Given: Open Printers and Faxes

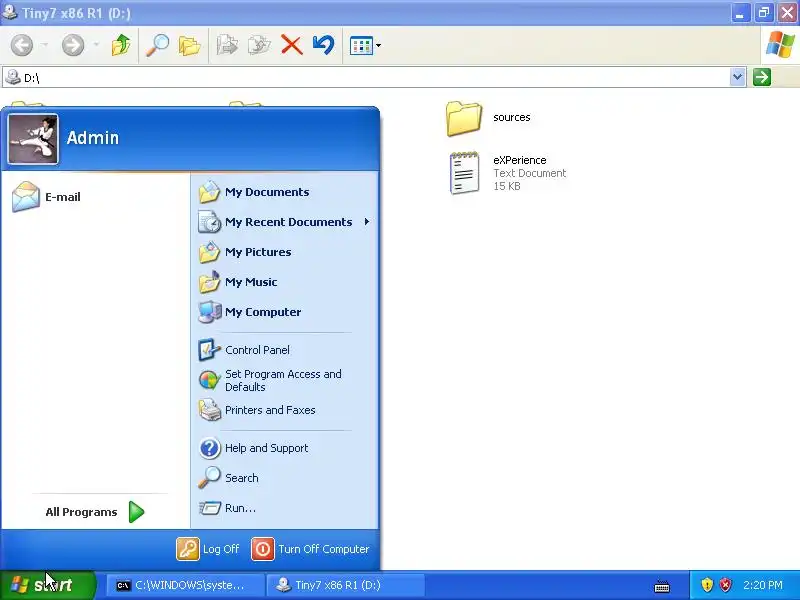Looking at the screenshot, I should (284, 410).
